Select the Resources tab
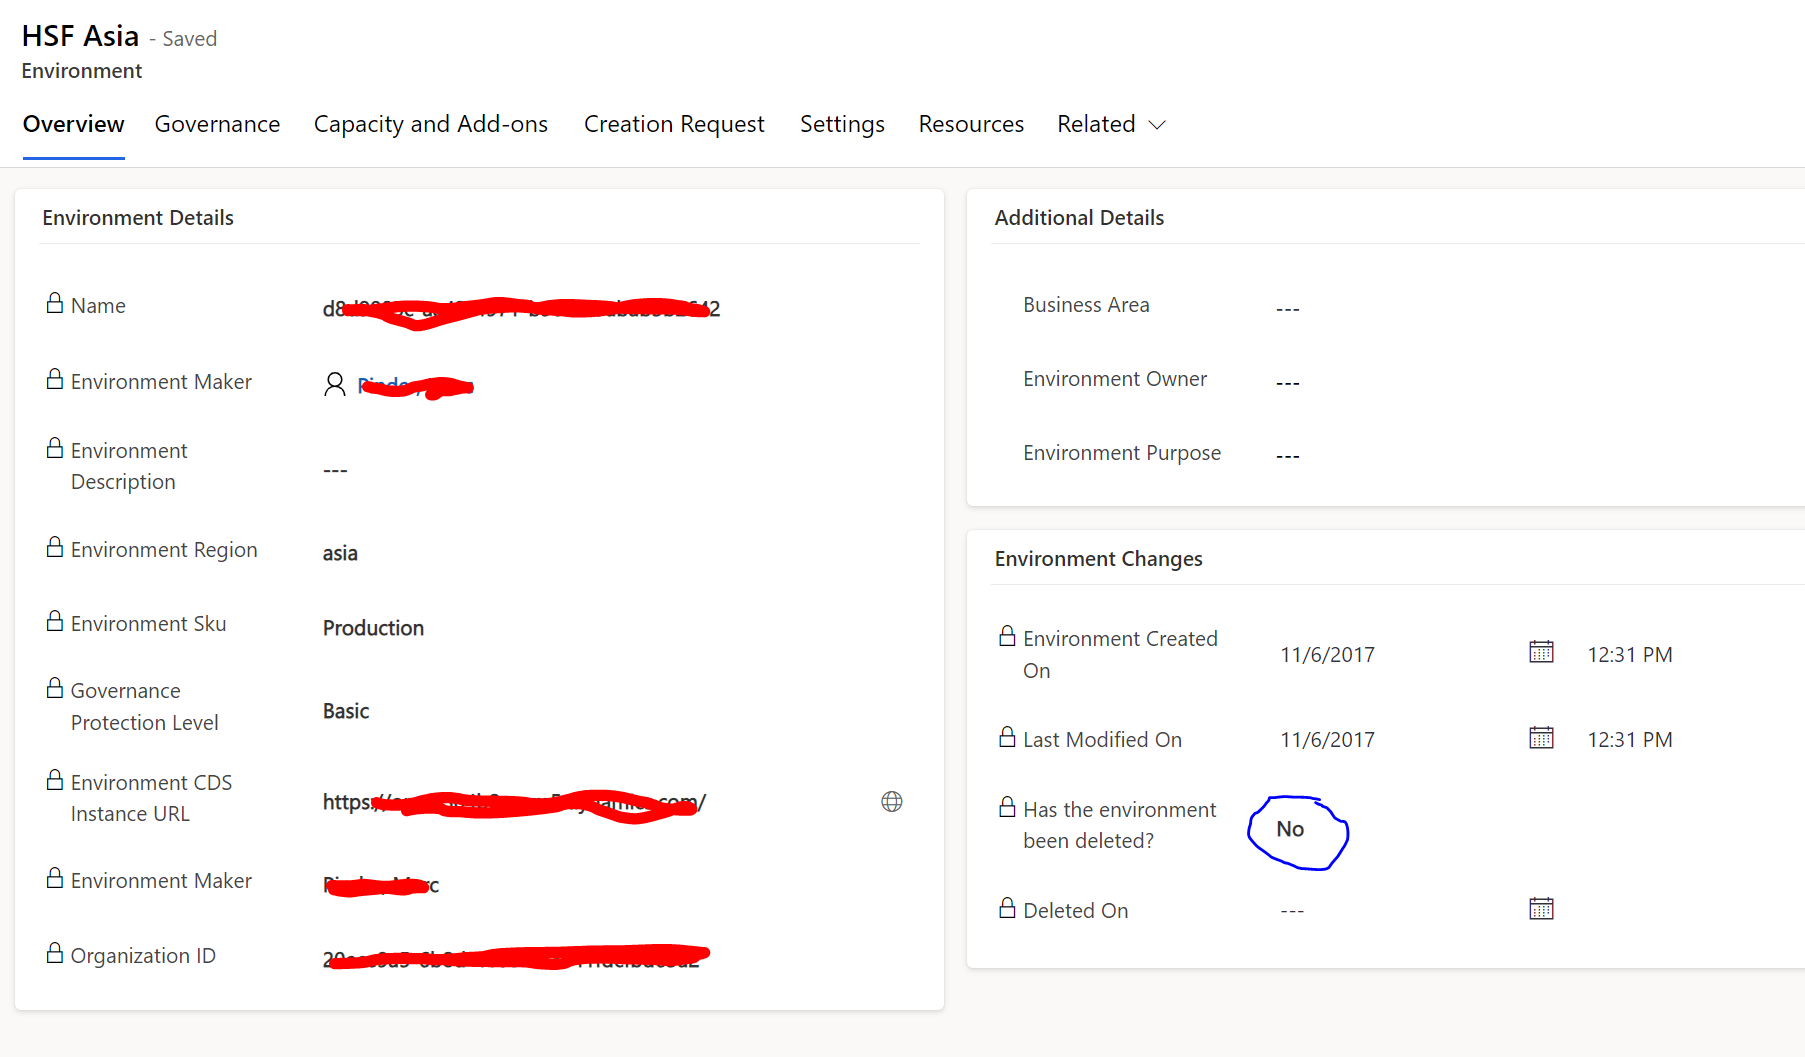The width and height of the screenshot is (1805, 1057). coord(971,124)
